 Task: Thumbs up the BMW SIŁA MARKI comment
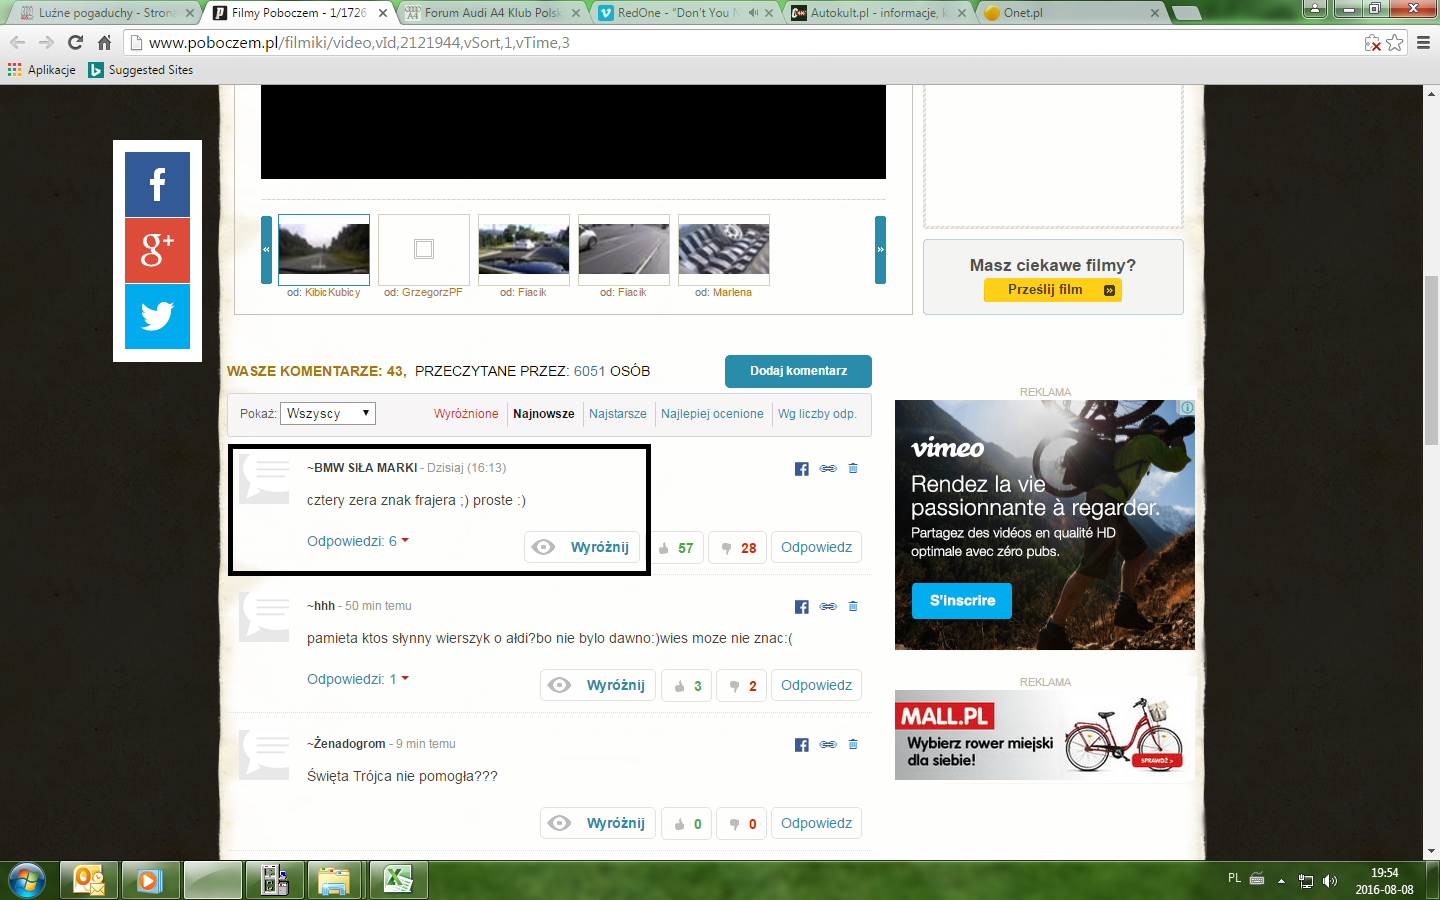tap(677, 548)
